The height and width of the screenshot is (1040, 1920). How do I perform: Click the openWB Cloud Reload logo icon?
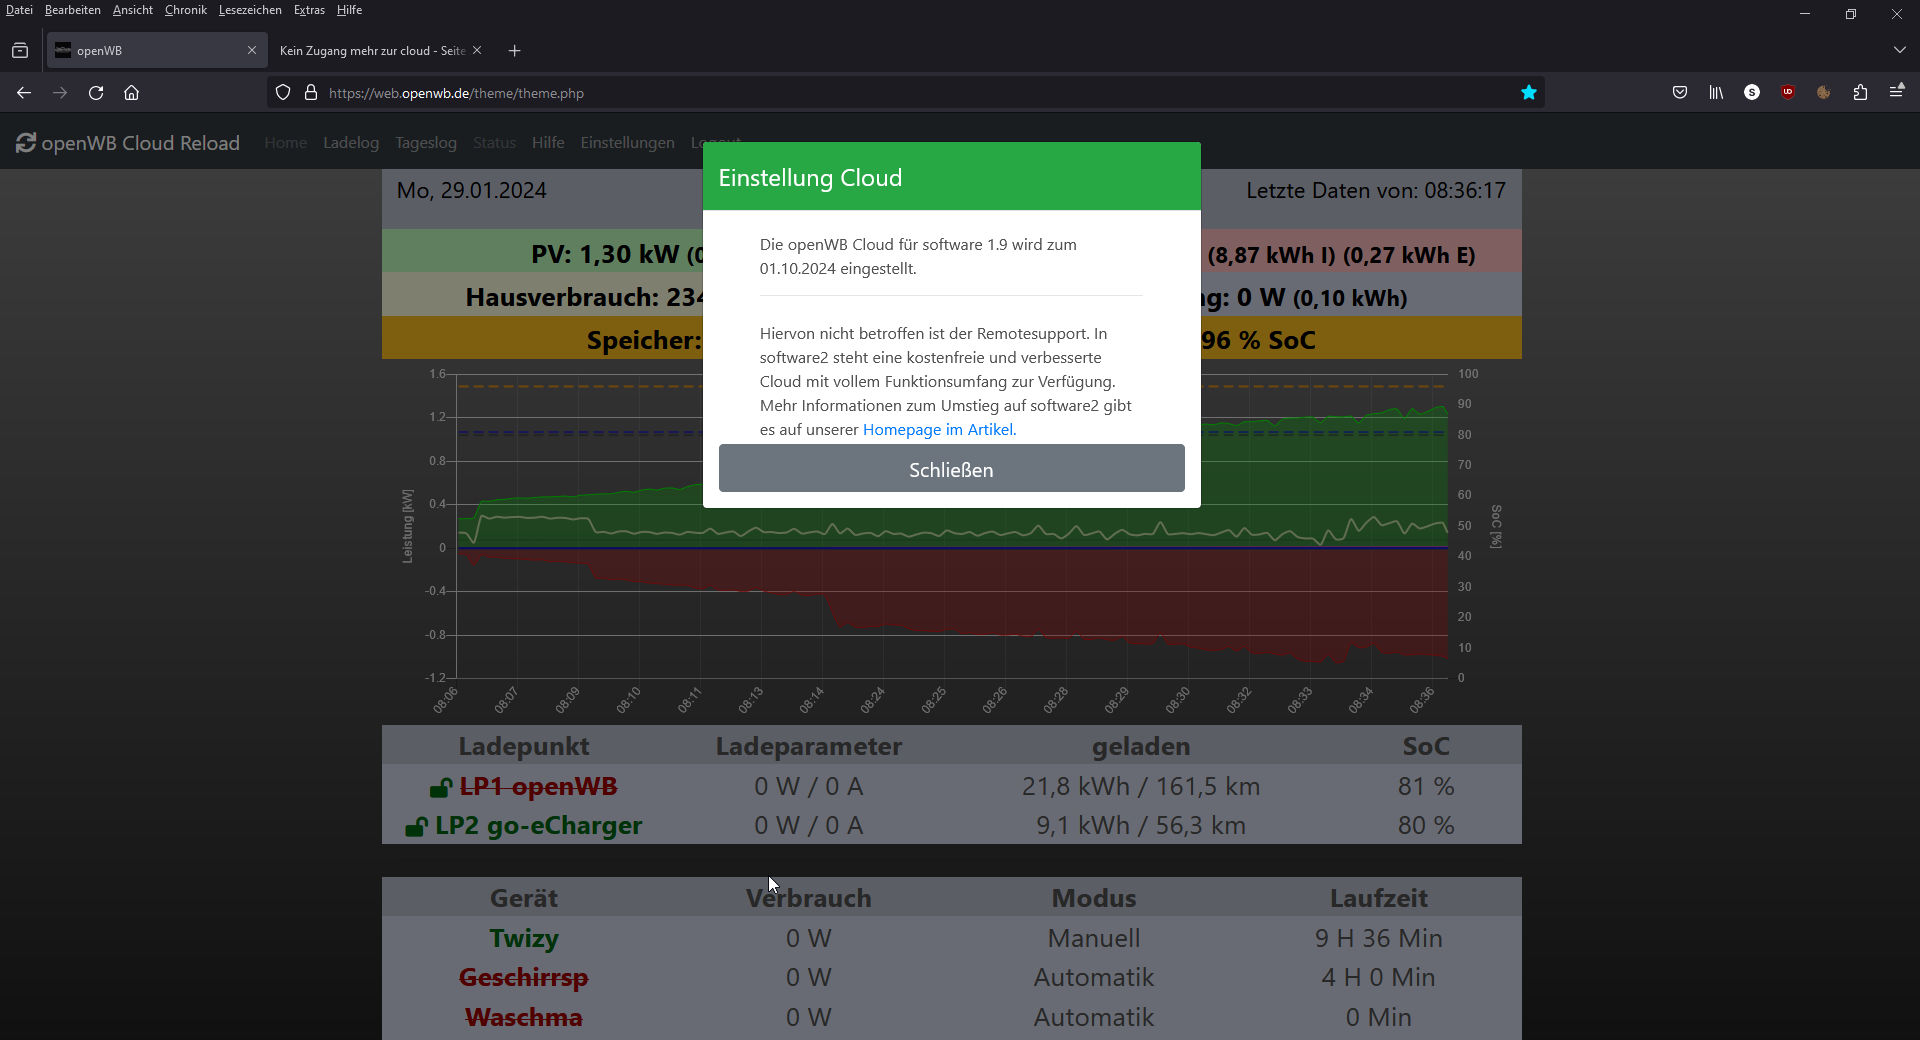coord(26,143)
